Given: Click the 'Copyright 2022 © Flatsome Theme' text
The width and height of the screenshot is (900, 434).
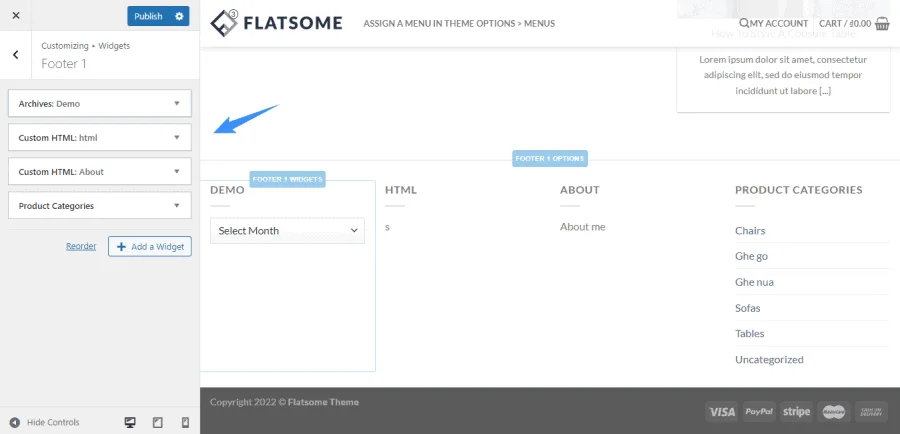Looking at the screenshot, I should pyautogui.click(x=284, y=402).
